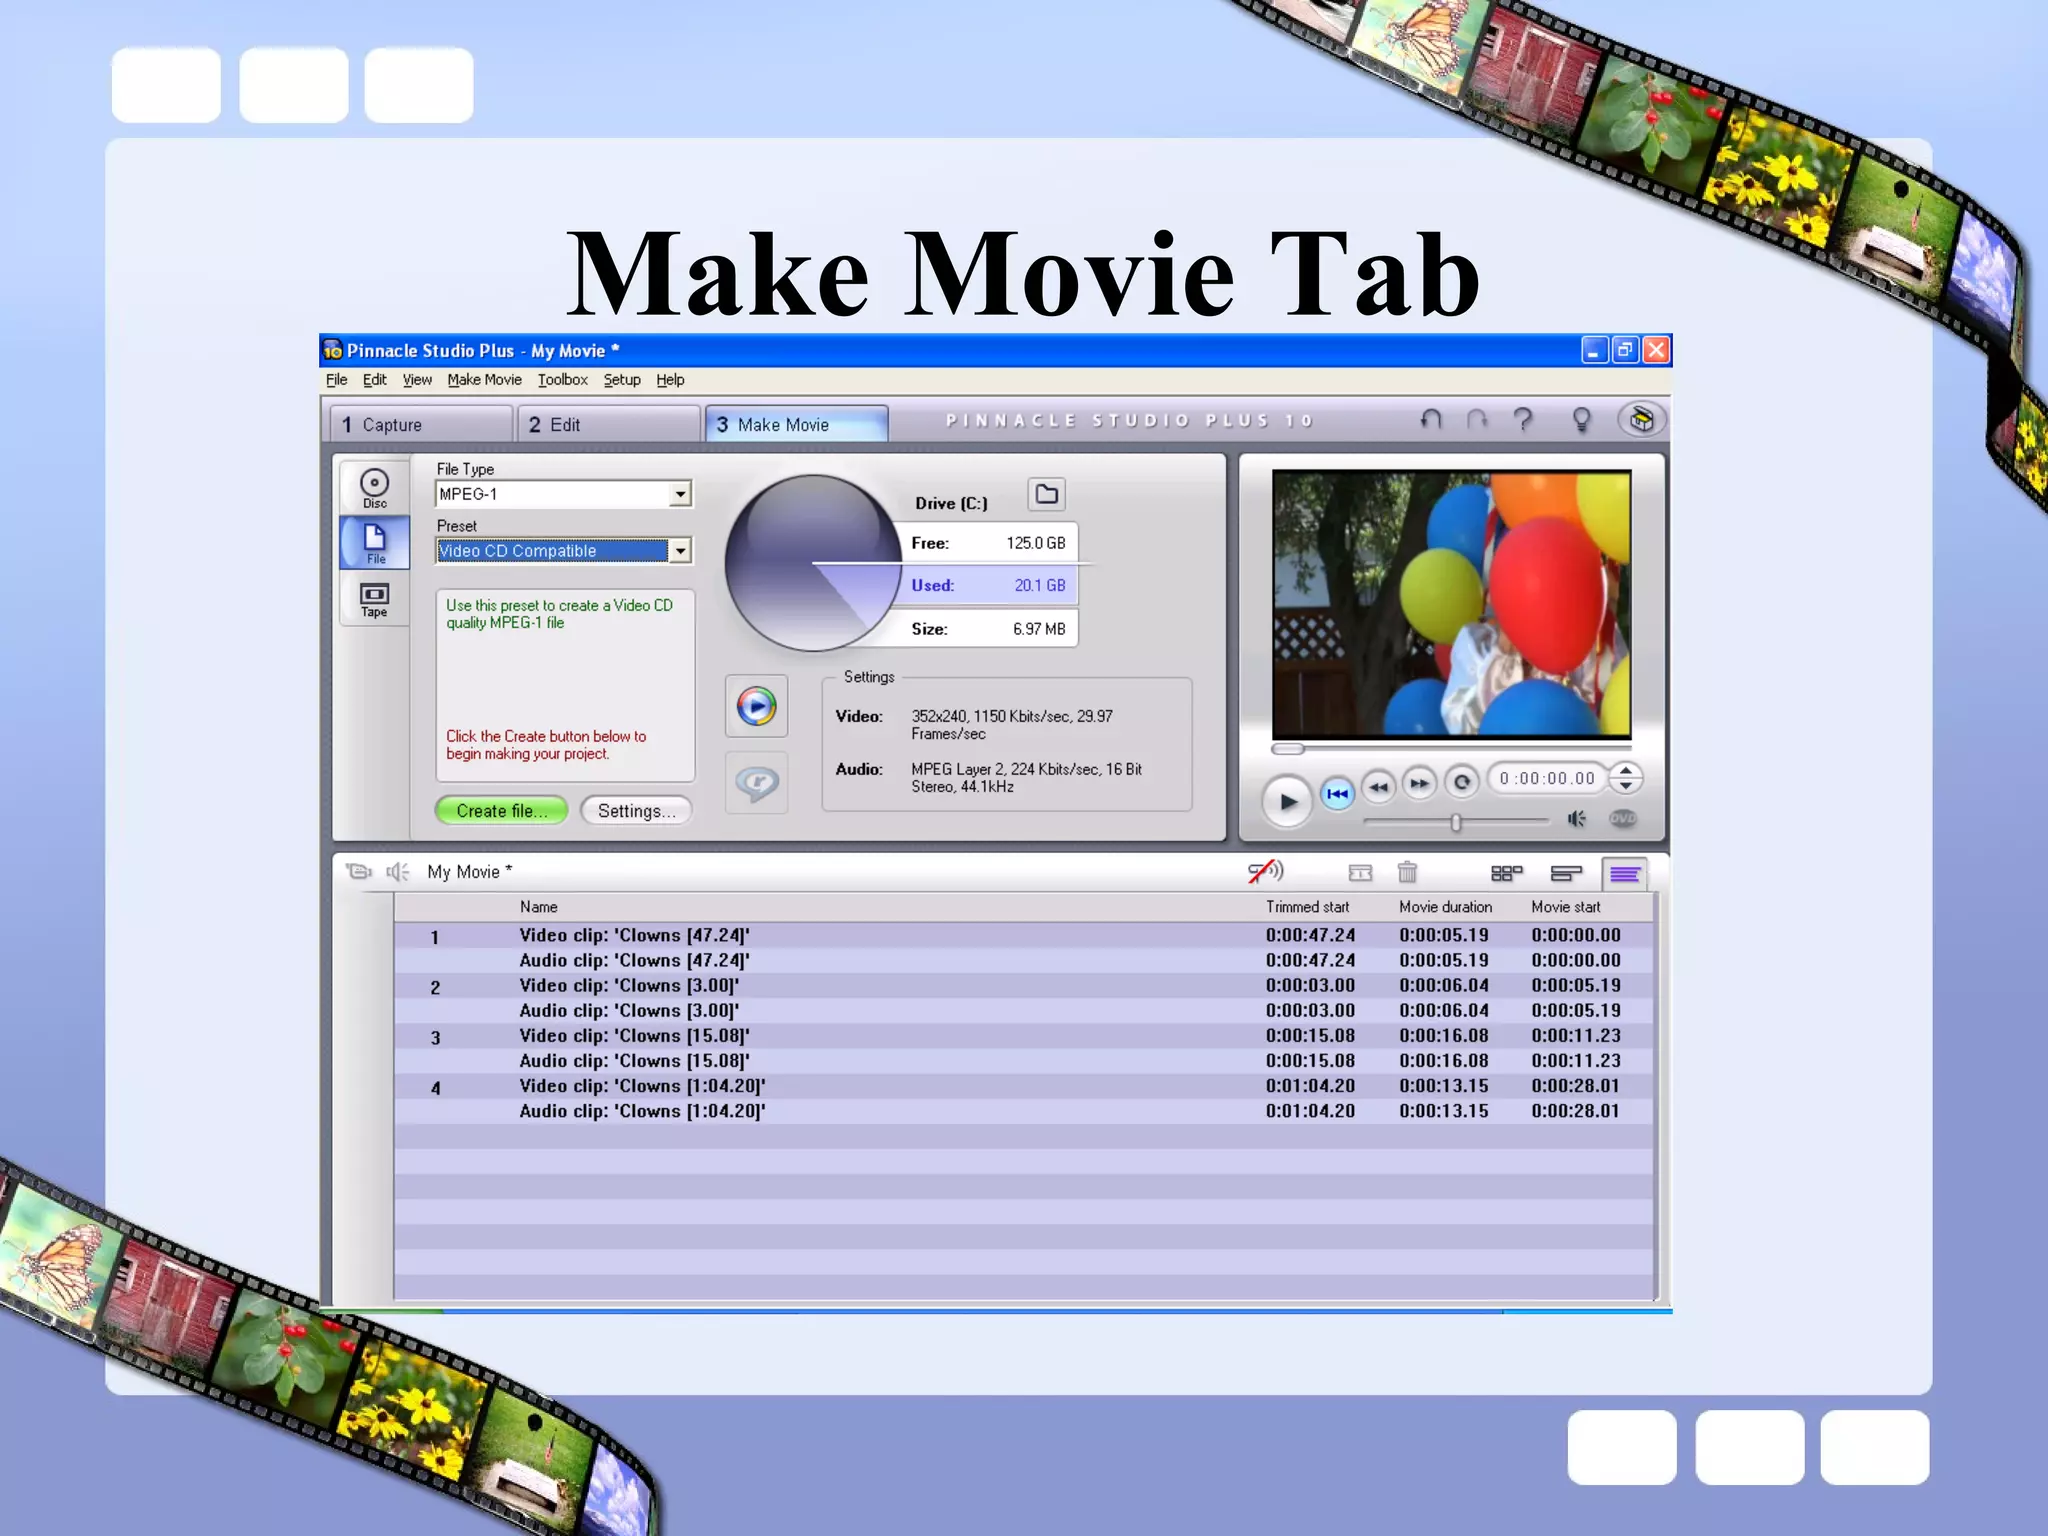Toggle the DVD preview button

1622,819
